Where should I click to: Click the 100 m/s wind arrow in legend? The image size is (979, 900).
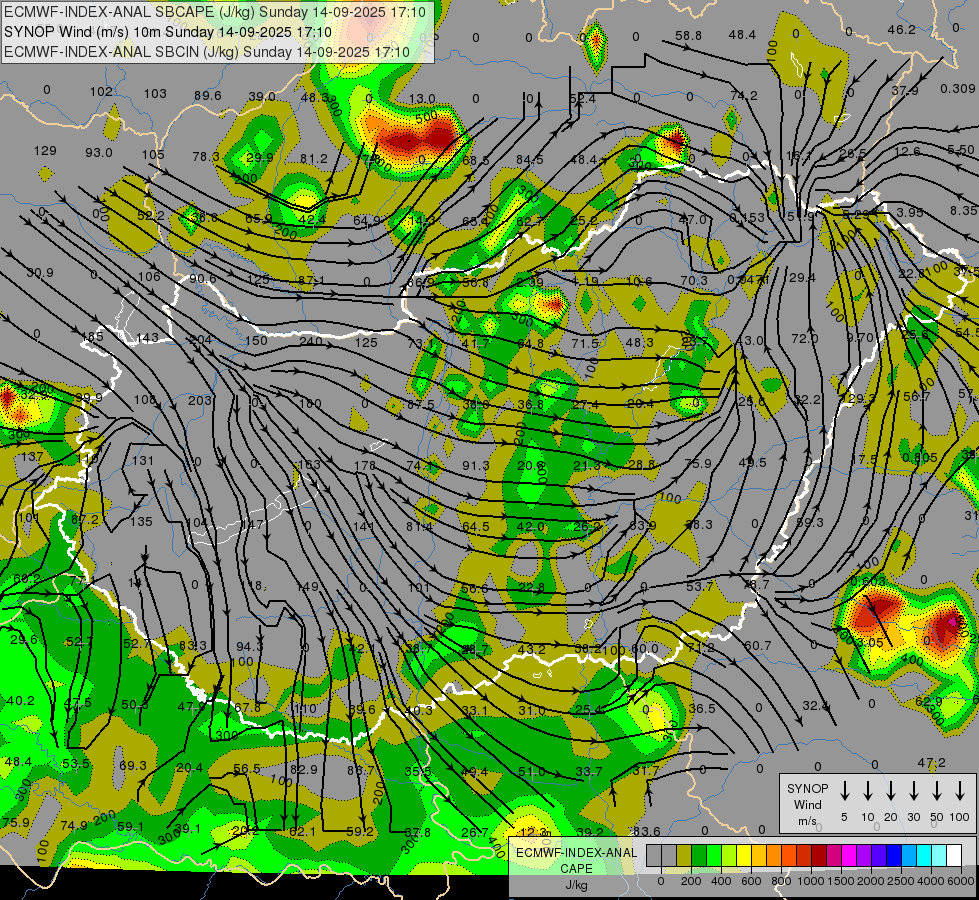click(960, 791)
